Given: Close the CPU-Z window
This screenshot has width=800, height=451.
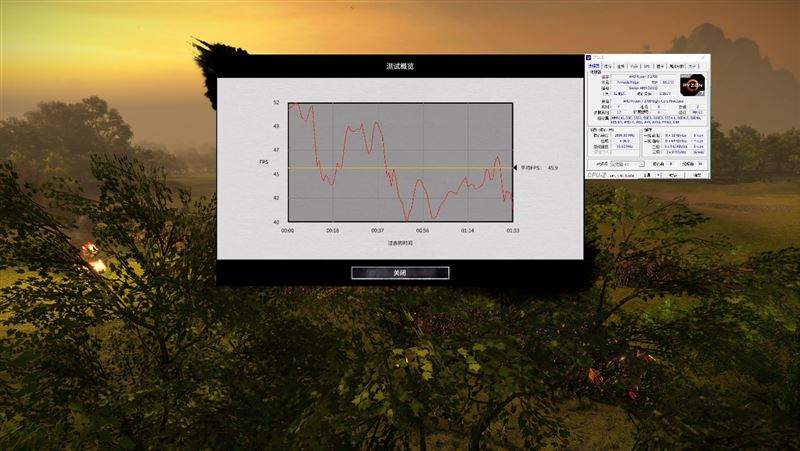Looking at the screenshot, I should click(703, 57).
